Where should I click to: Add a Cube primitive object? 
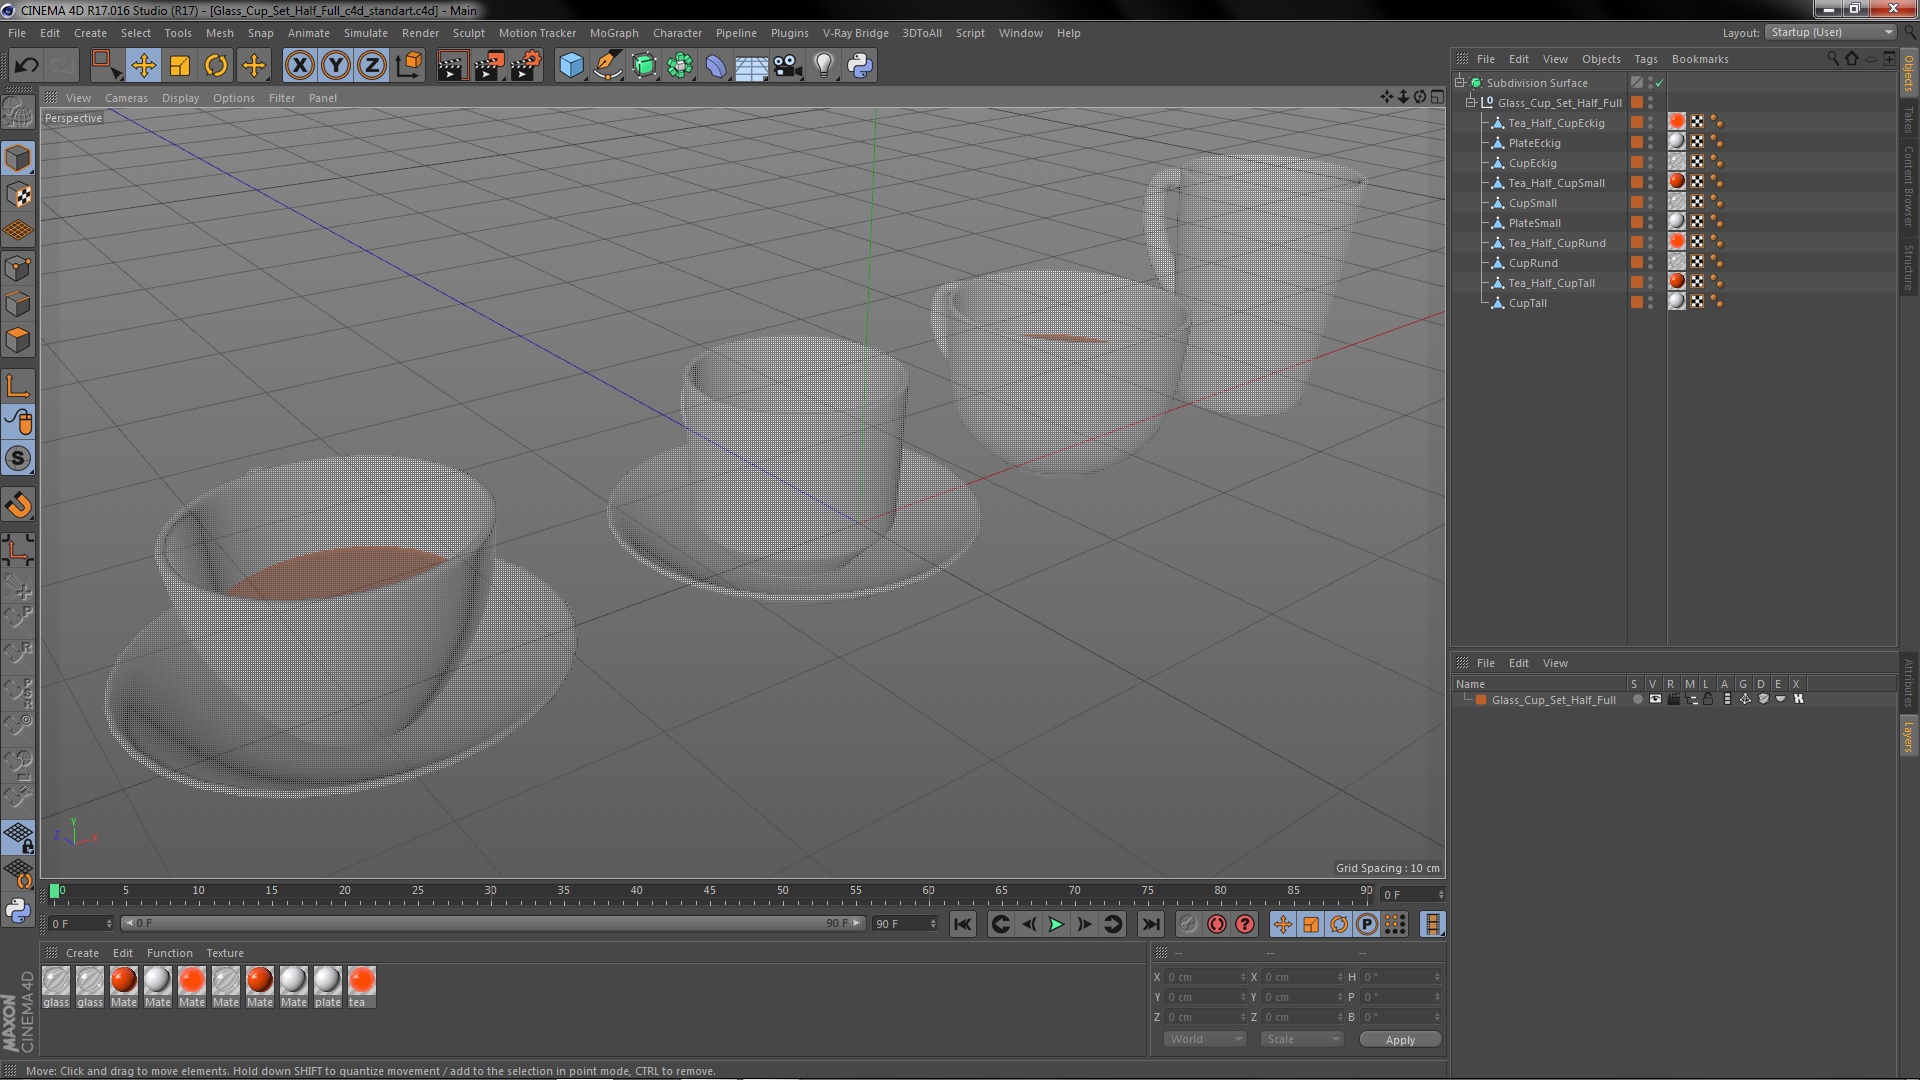coord(571,66)
